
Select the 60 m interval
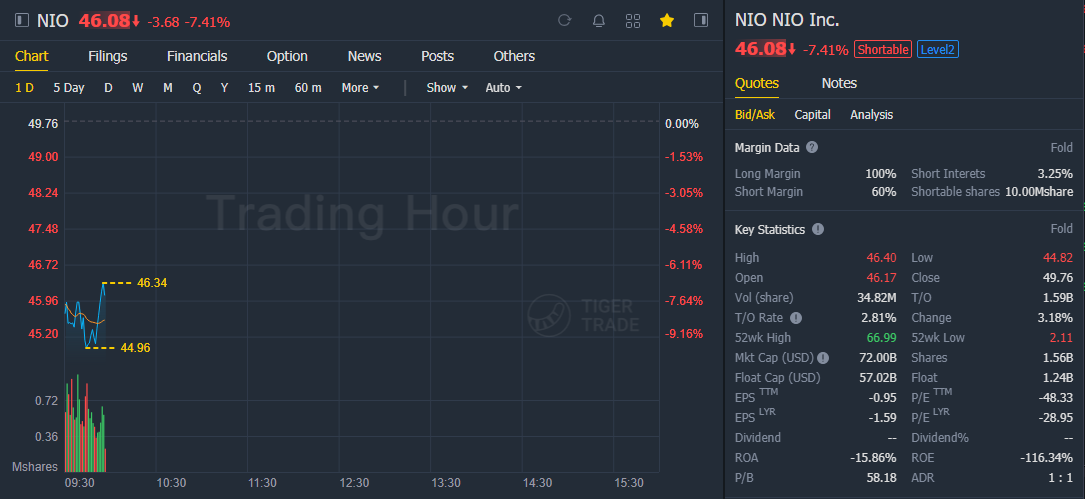pyautogui.click(x=308, y=88)
